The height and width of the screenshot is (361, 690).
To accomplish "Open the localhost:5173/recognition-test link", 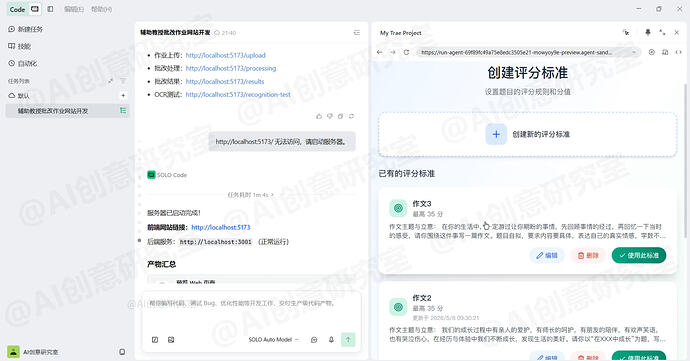I will [238, 95].
